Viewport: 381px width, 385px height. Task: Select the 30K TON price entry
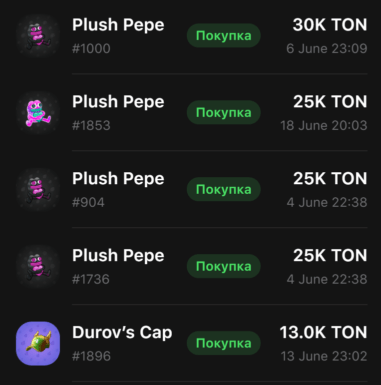[330, 25]
